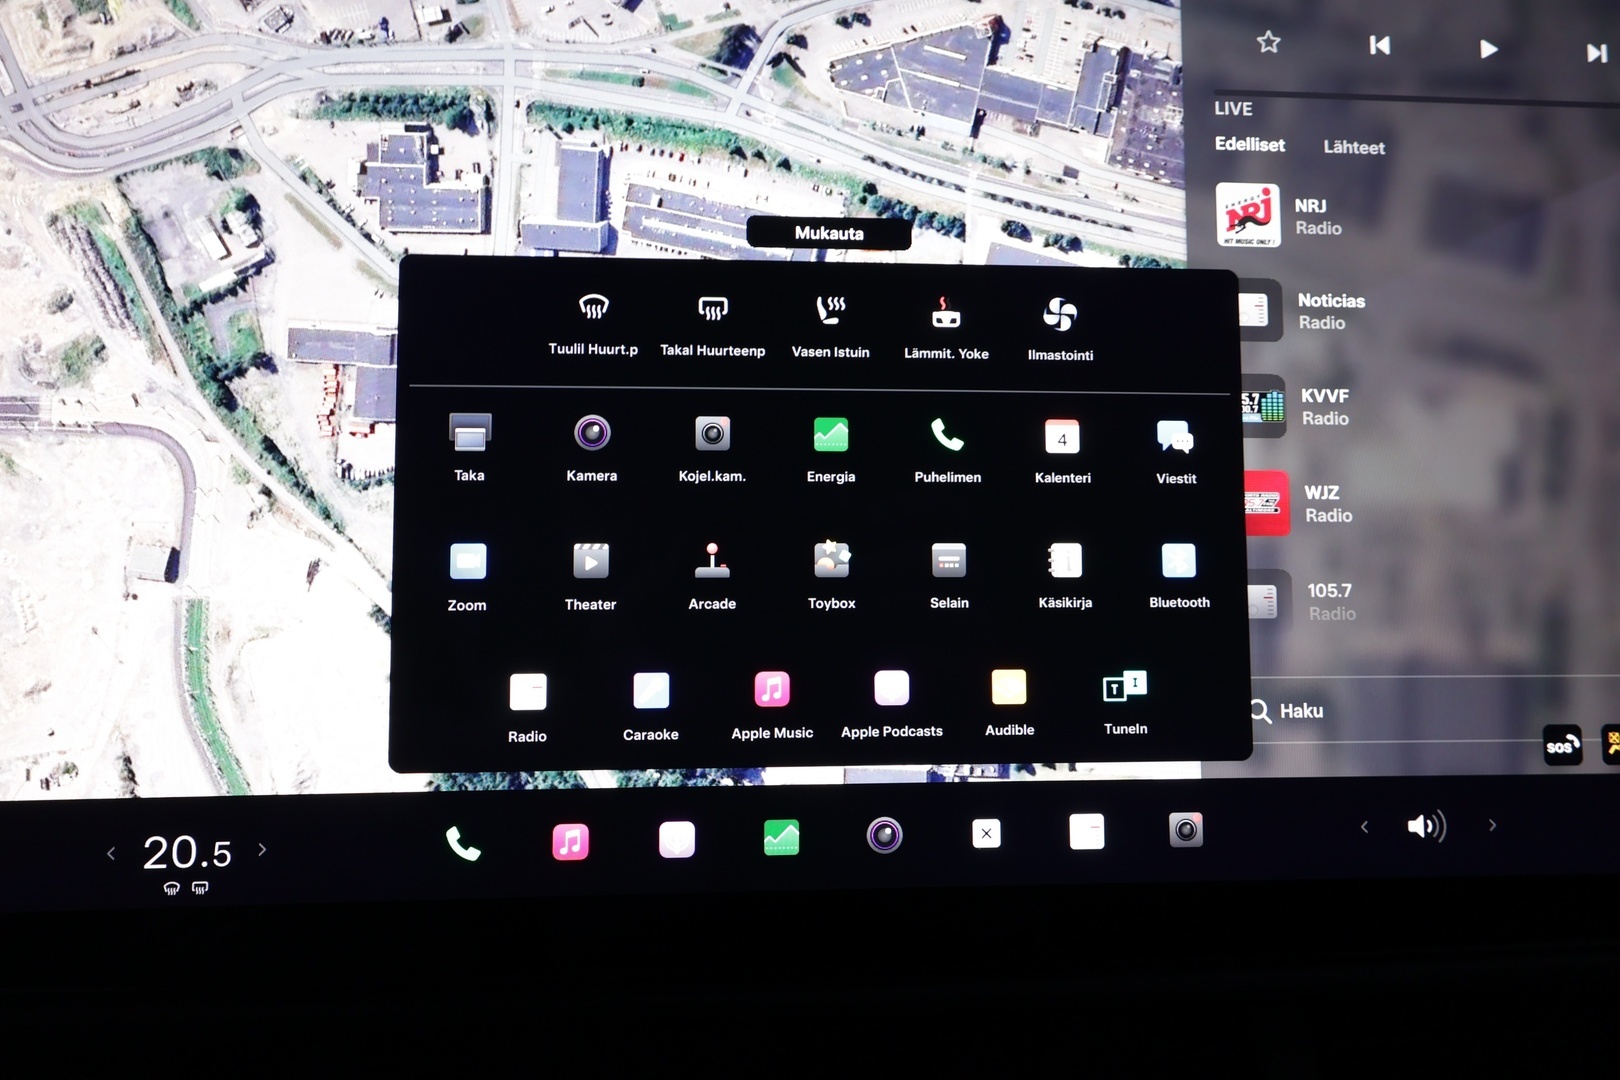This screenshot has width=1620, height=1080.
Task: Click the Mukauta button
Action: pos(828,233)
